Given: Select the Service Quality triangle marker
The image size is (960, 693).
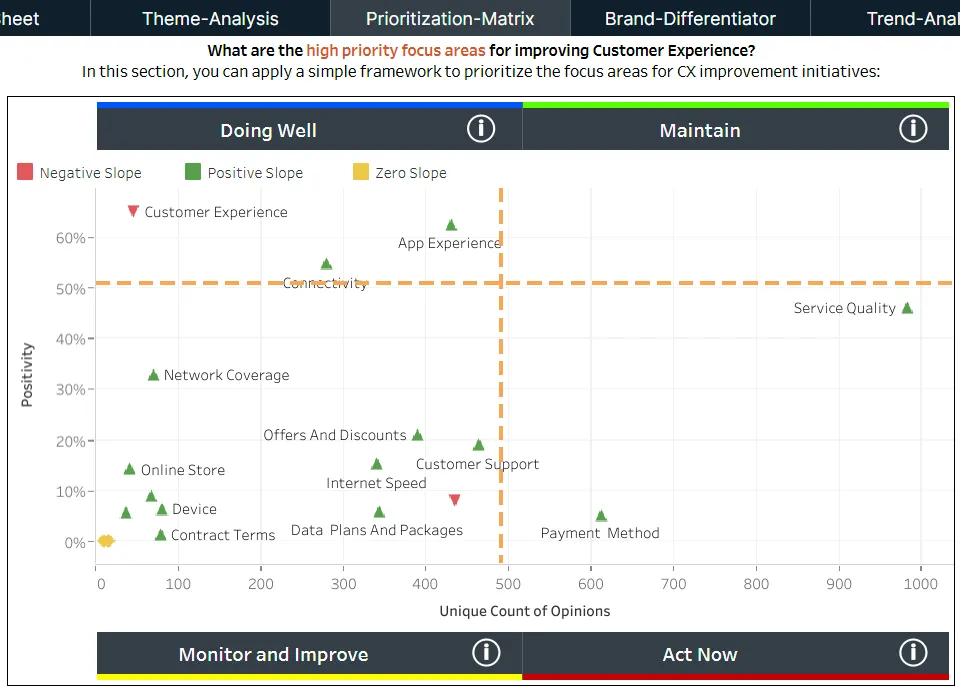Looking at the screenshot, I should point(907,308).
